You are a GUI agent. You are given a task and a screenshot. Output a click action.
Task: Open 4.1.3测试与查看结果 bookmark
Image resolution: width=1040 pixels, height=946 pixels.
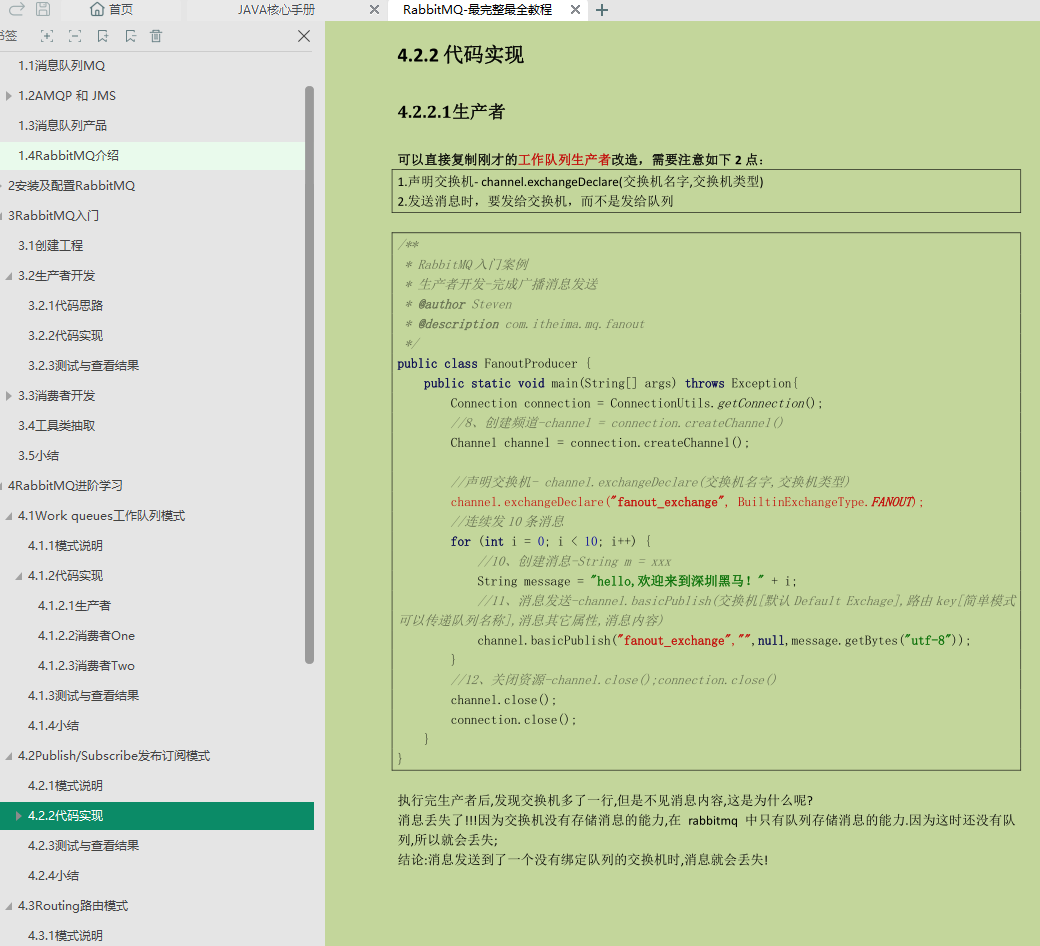click(84, 696)
